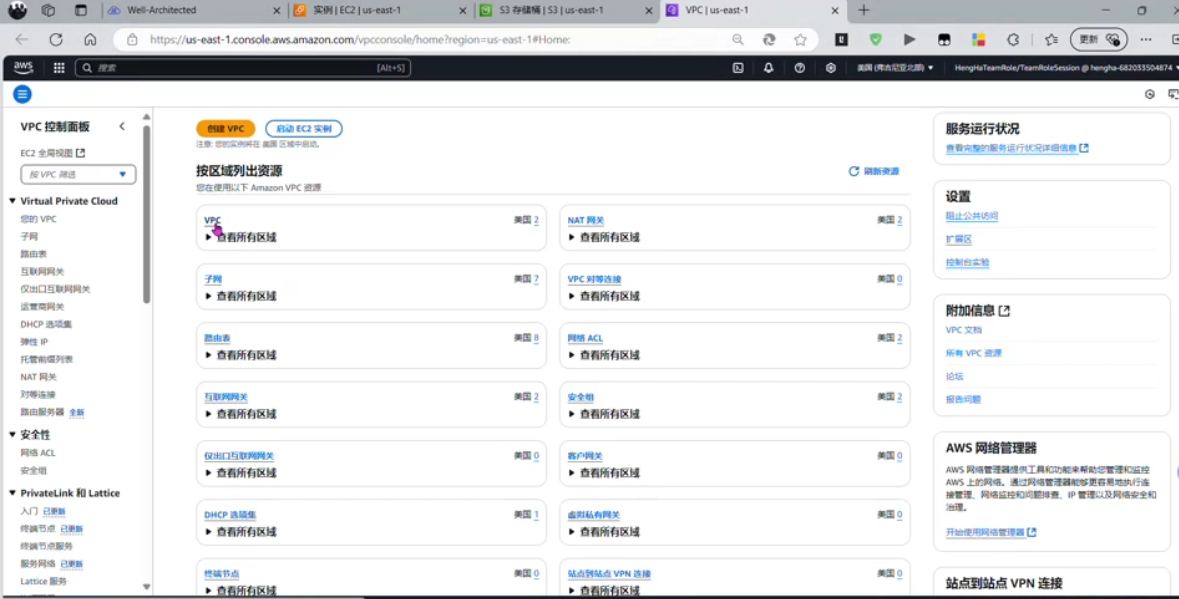
Task: Go to the browser home icon
Action: pos(90,39)
